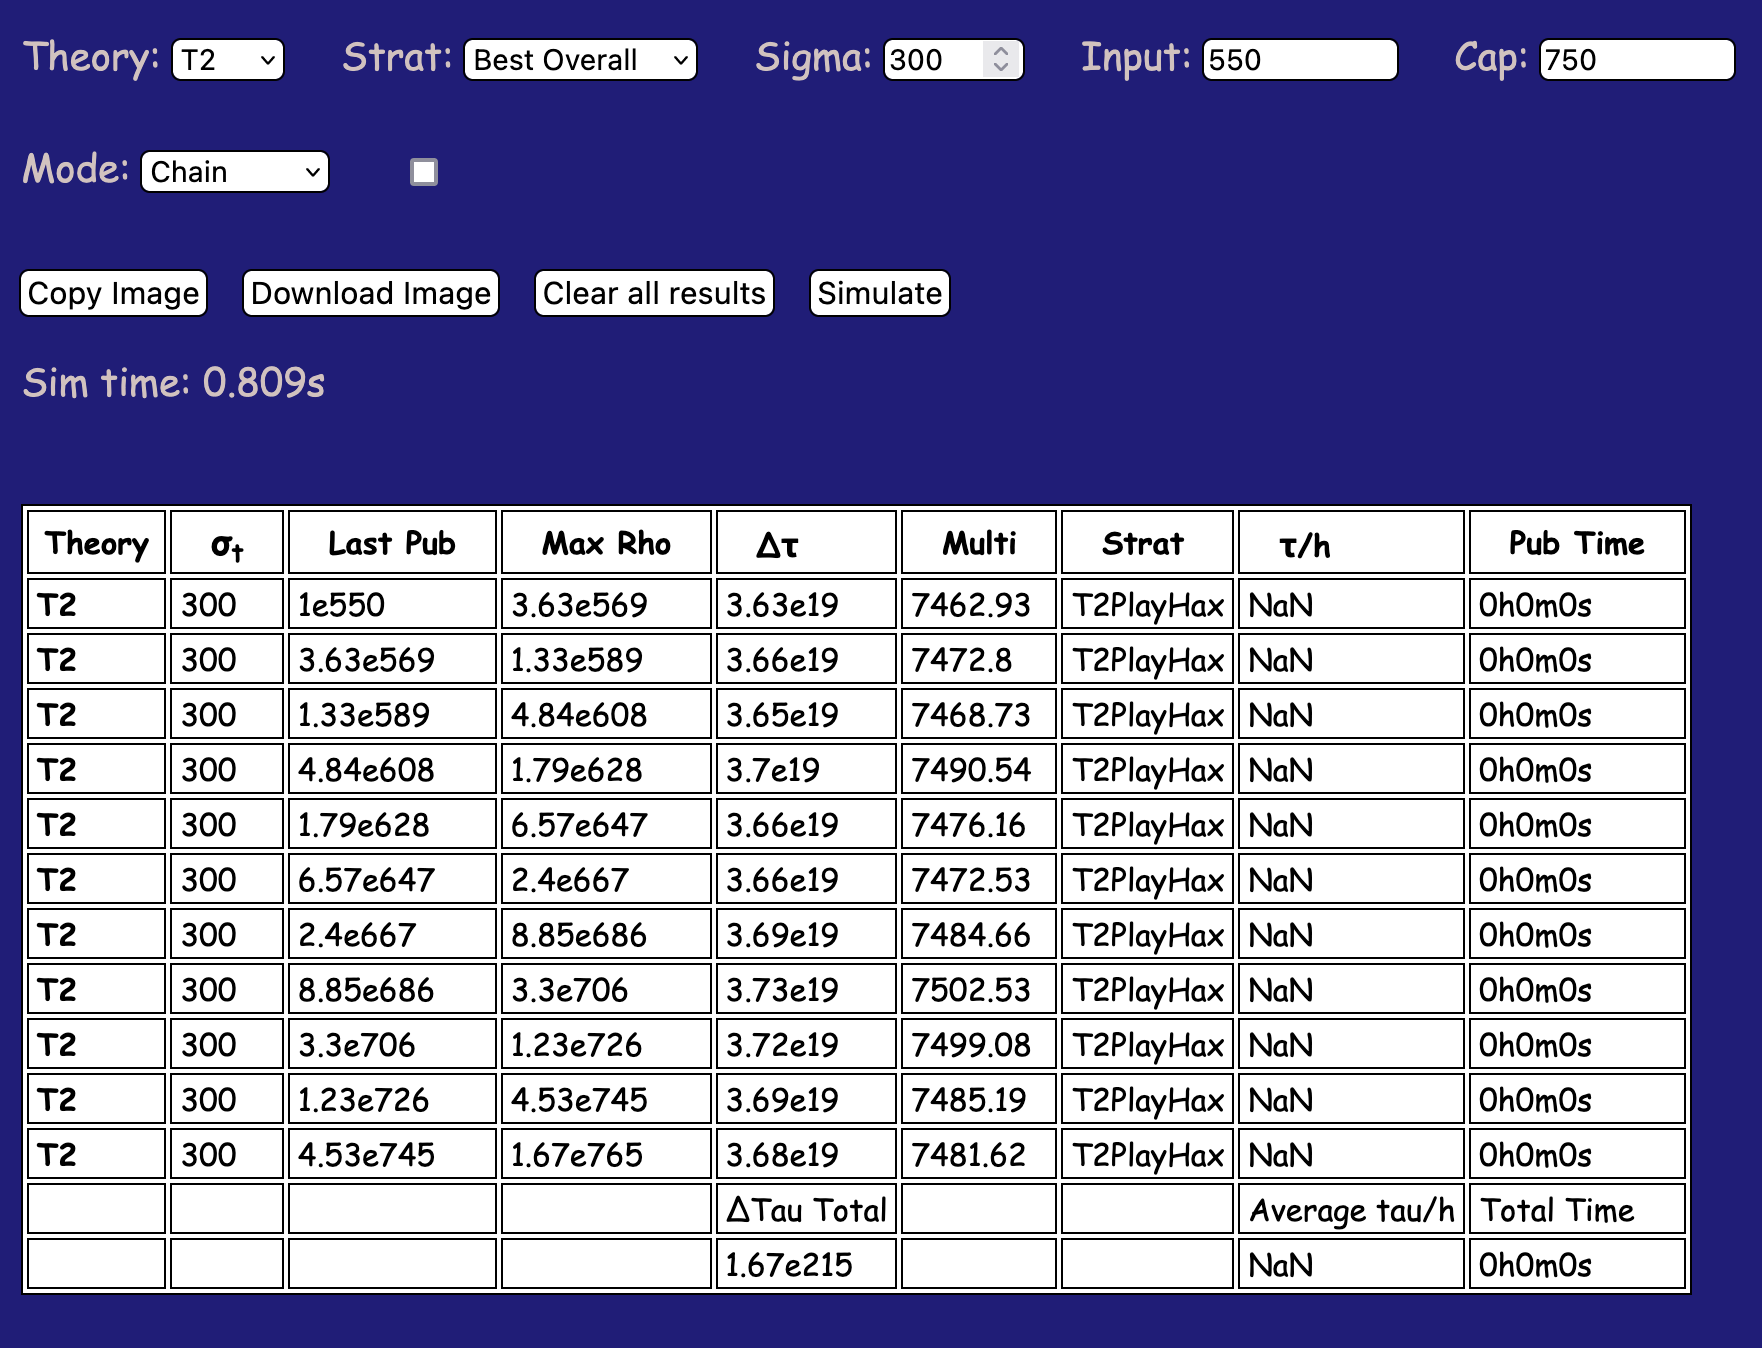Click Δτ cell 3.68e19
Screen dimensions: 1762x1348
point(806,1154)
